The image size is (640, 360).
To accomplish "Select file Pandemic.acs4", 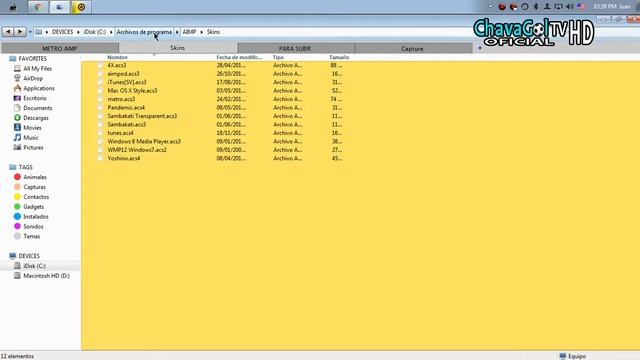I will 126,108.
